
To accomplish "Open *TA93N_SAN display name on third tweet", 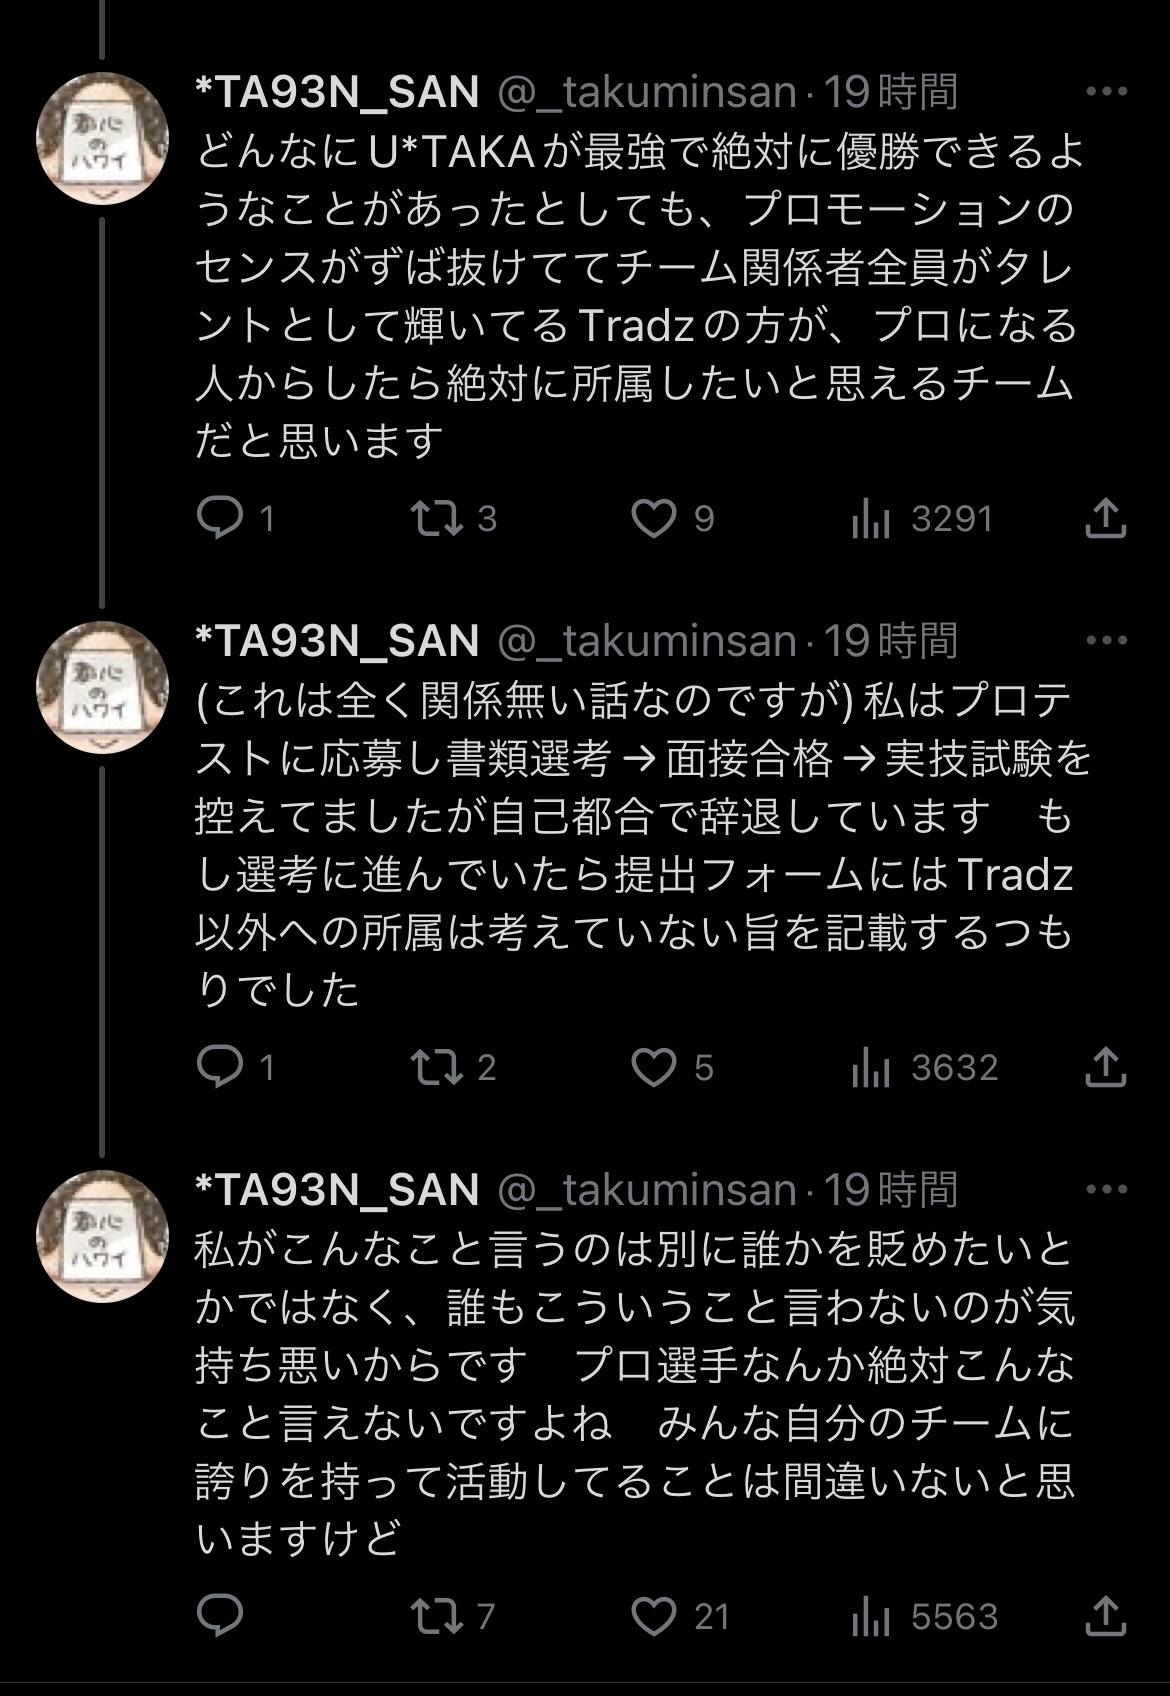I will (337, 1190).
